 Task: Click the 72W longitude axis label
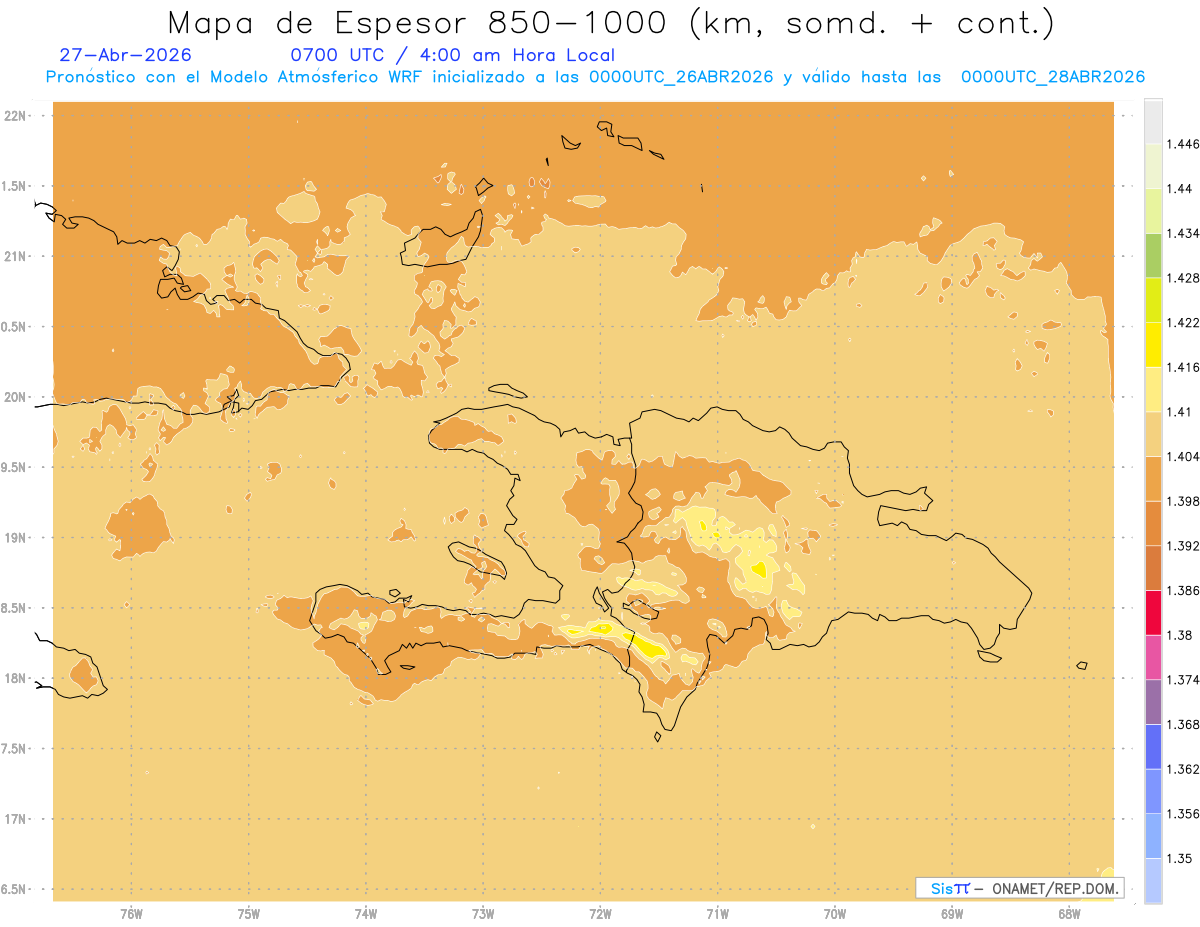[600, 913]
